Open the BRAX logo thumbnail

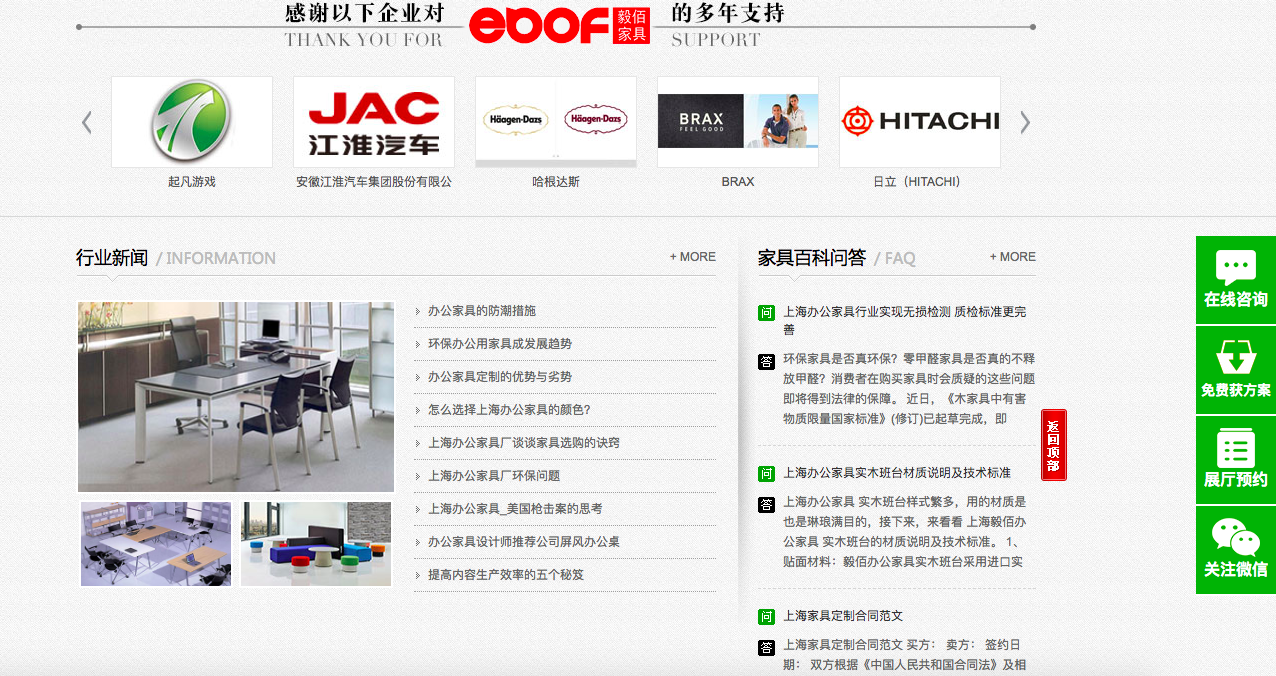[x=738, y=122]
